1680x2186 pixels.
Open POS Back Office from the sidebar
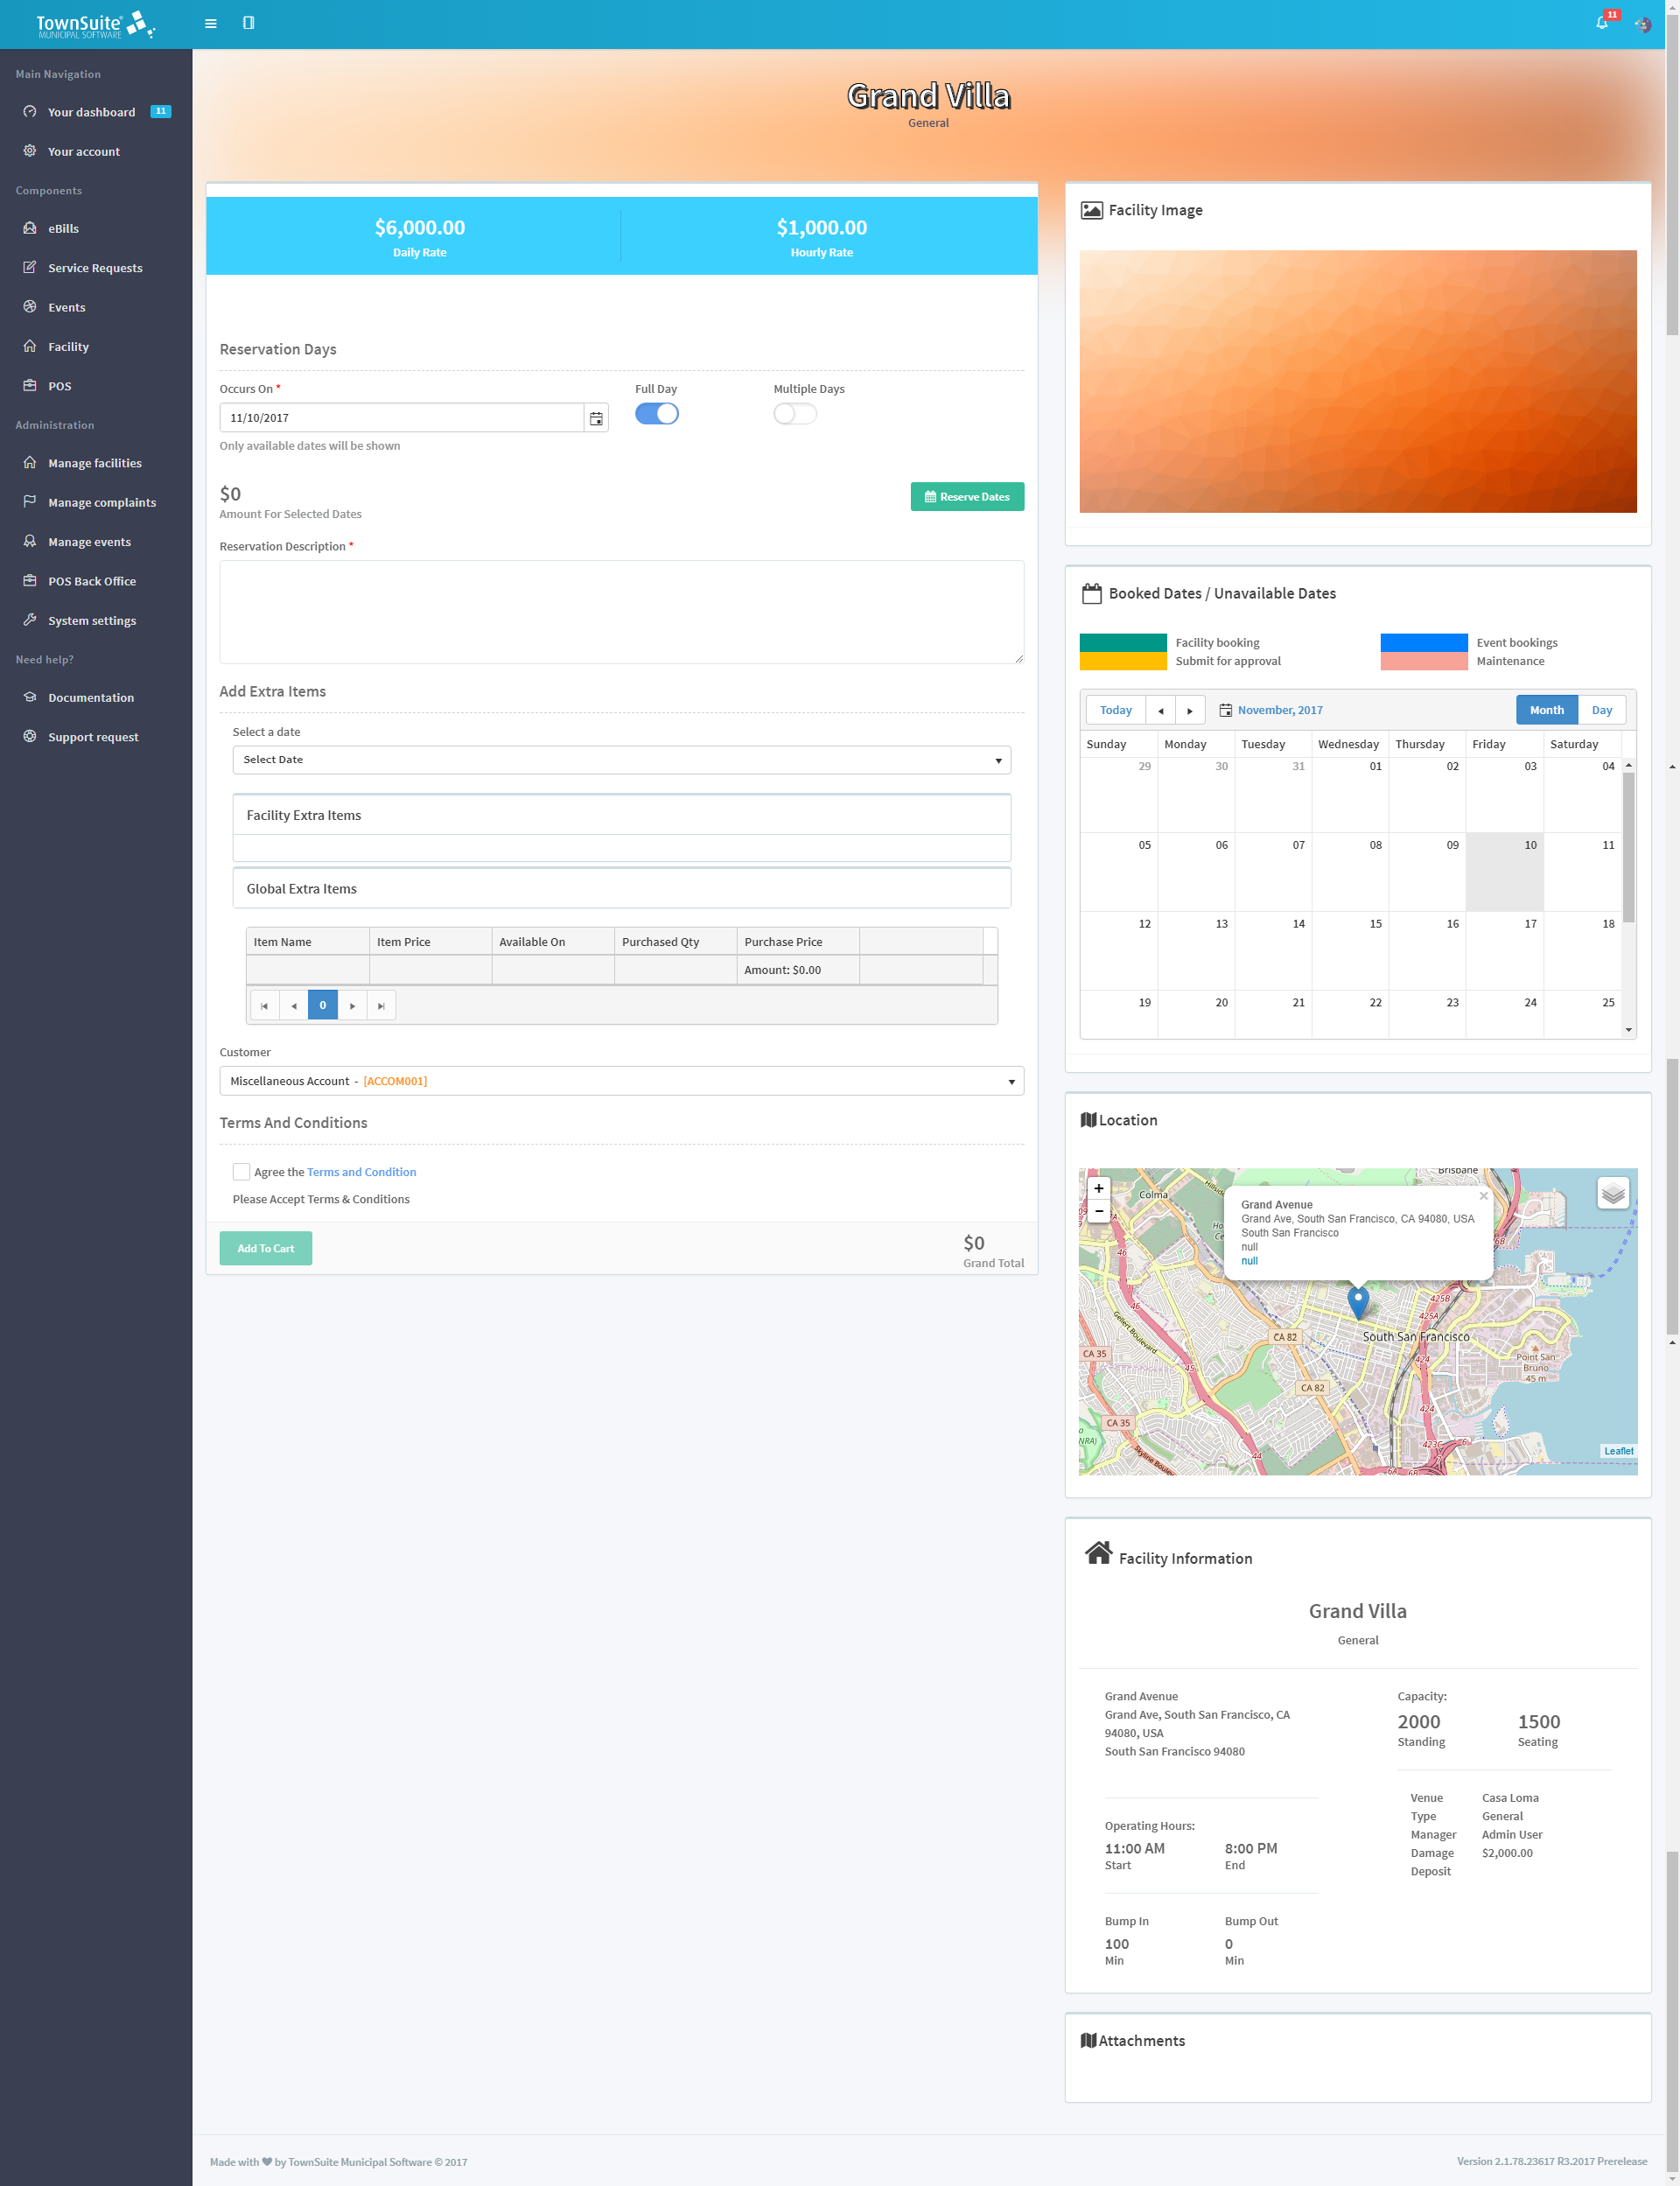(92, 580)
